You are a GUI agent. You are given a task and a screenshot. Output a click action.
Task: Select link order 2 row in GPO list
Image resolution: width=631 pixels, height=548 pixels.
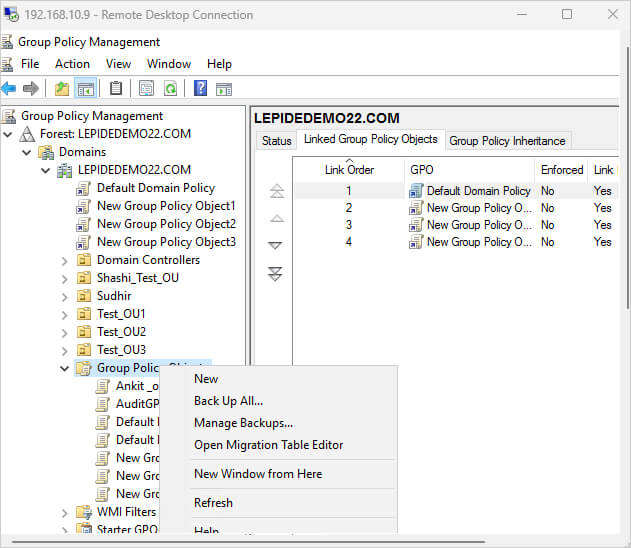click(456, 208)
